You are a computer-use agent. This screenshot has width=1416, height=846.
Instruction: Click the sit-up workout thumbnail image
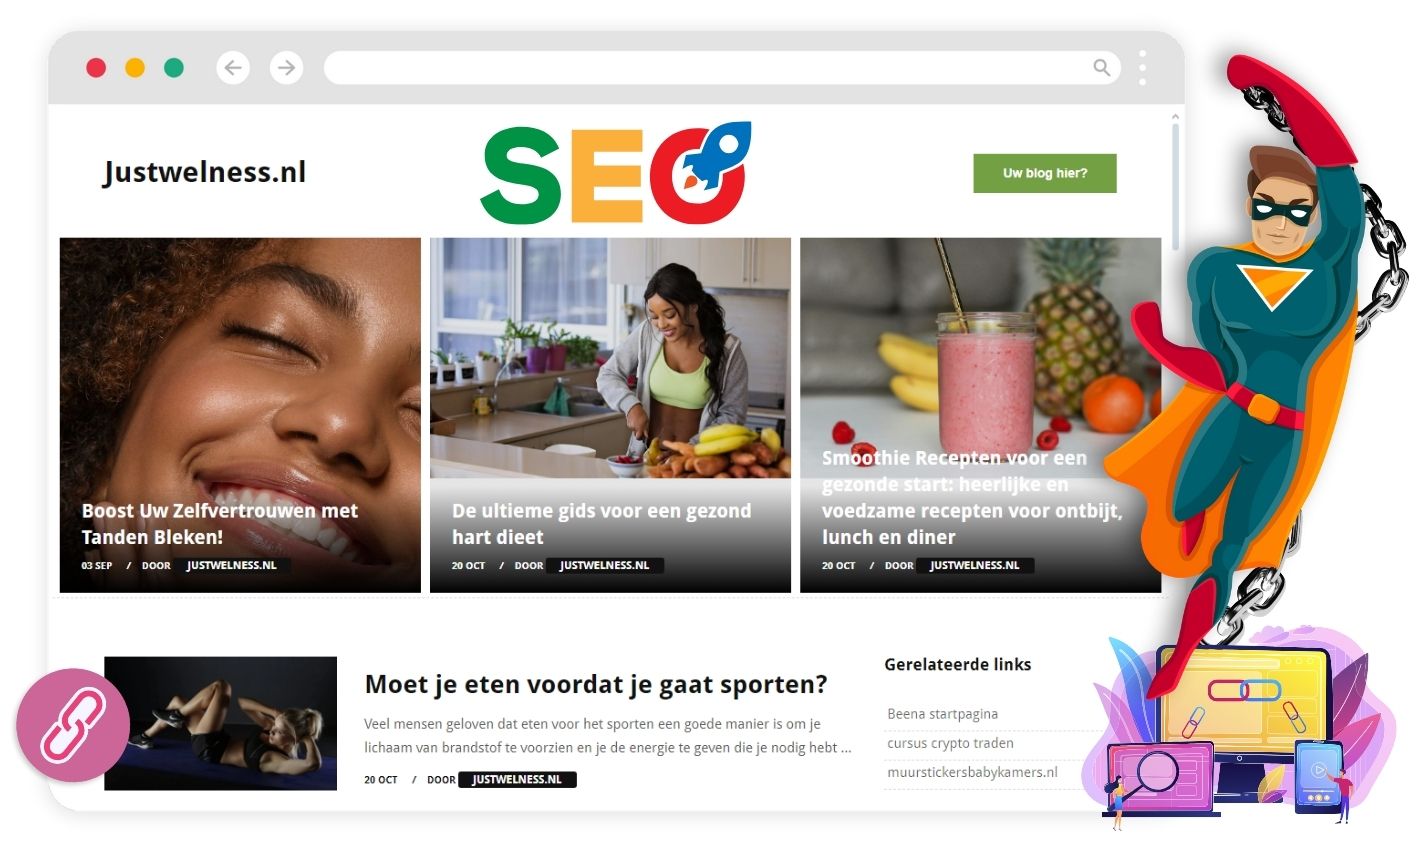221,723
